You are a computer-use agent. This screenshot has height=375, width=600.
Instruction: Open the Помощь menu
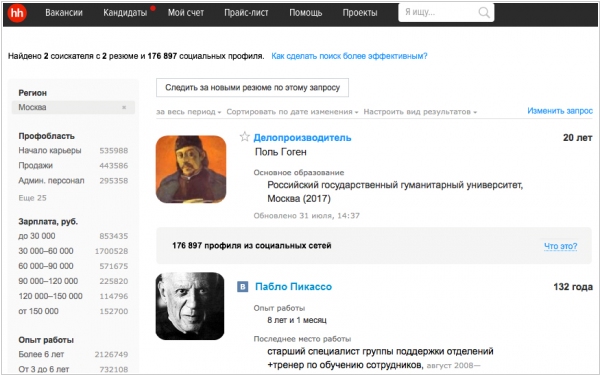305,13
